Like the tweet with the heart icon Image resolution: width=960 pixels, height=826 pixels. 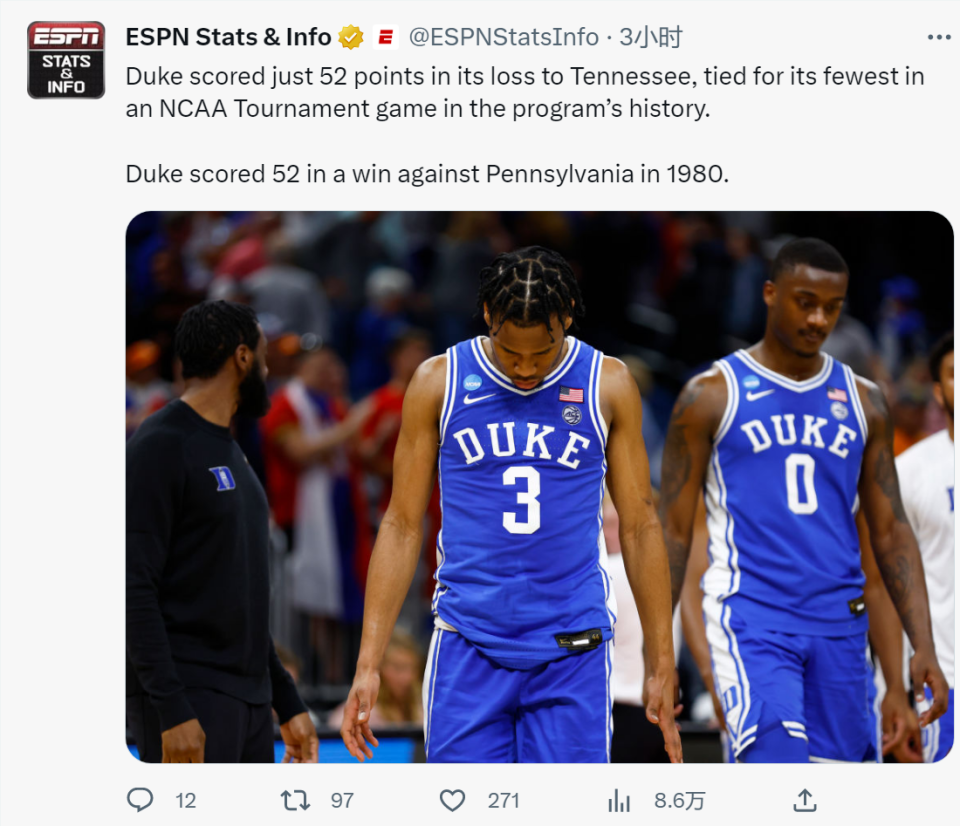tap(453, 799)
